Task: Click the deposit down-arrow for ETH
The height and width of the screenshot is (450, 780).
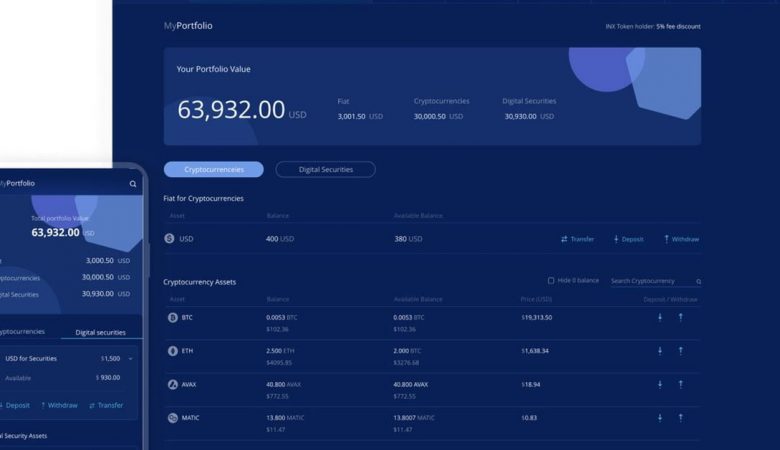Action: 660,351
